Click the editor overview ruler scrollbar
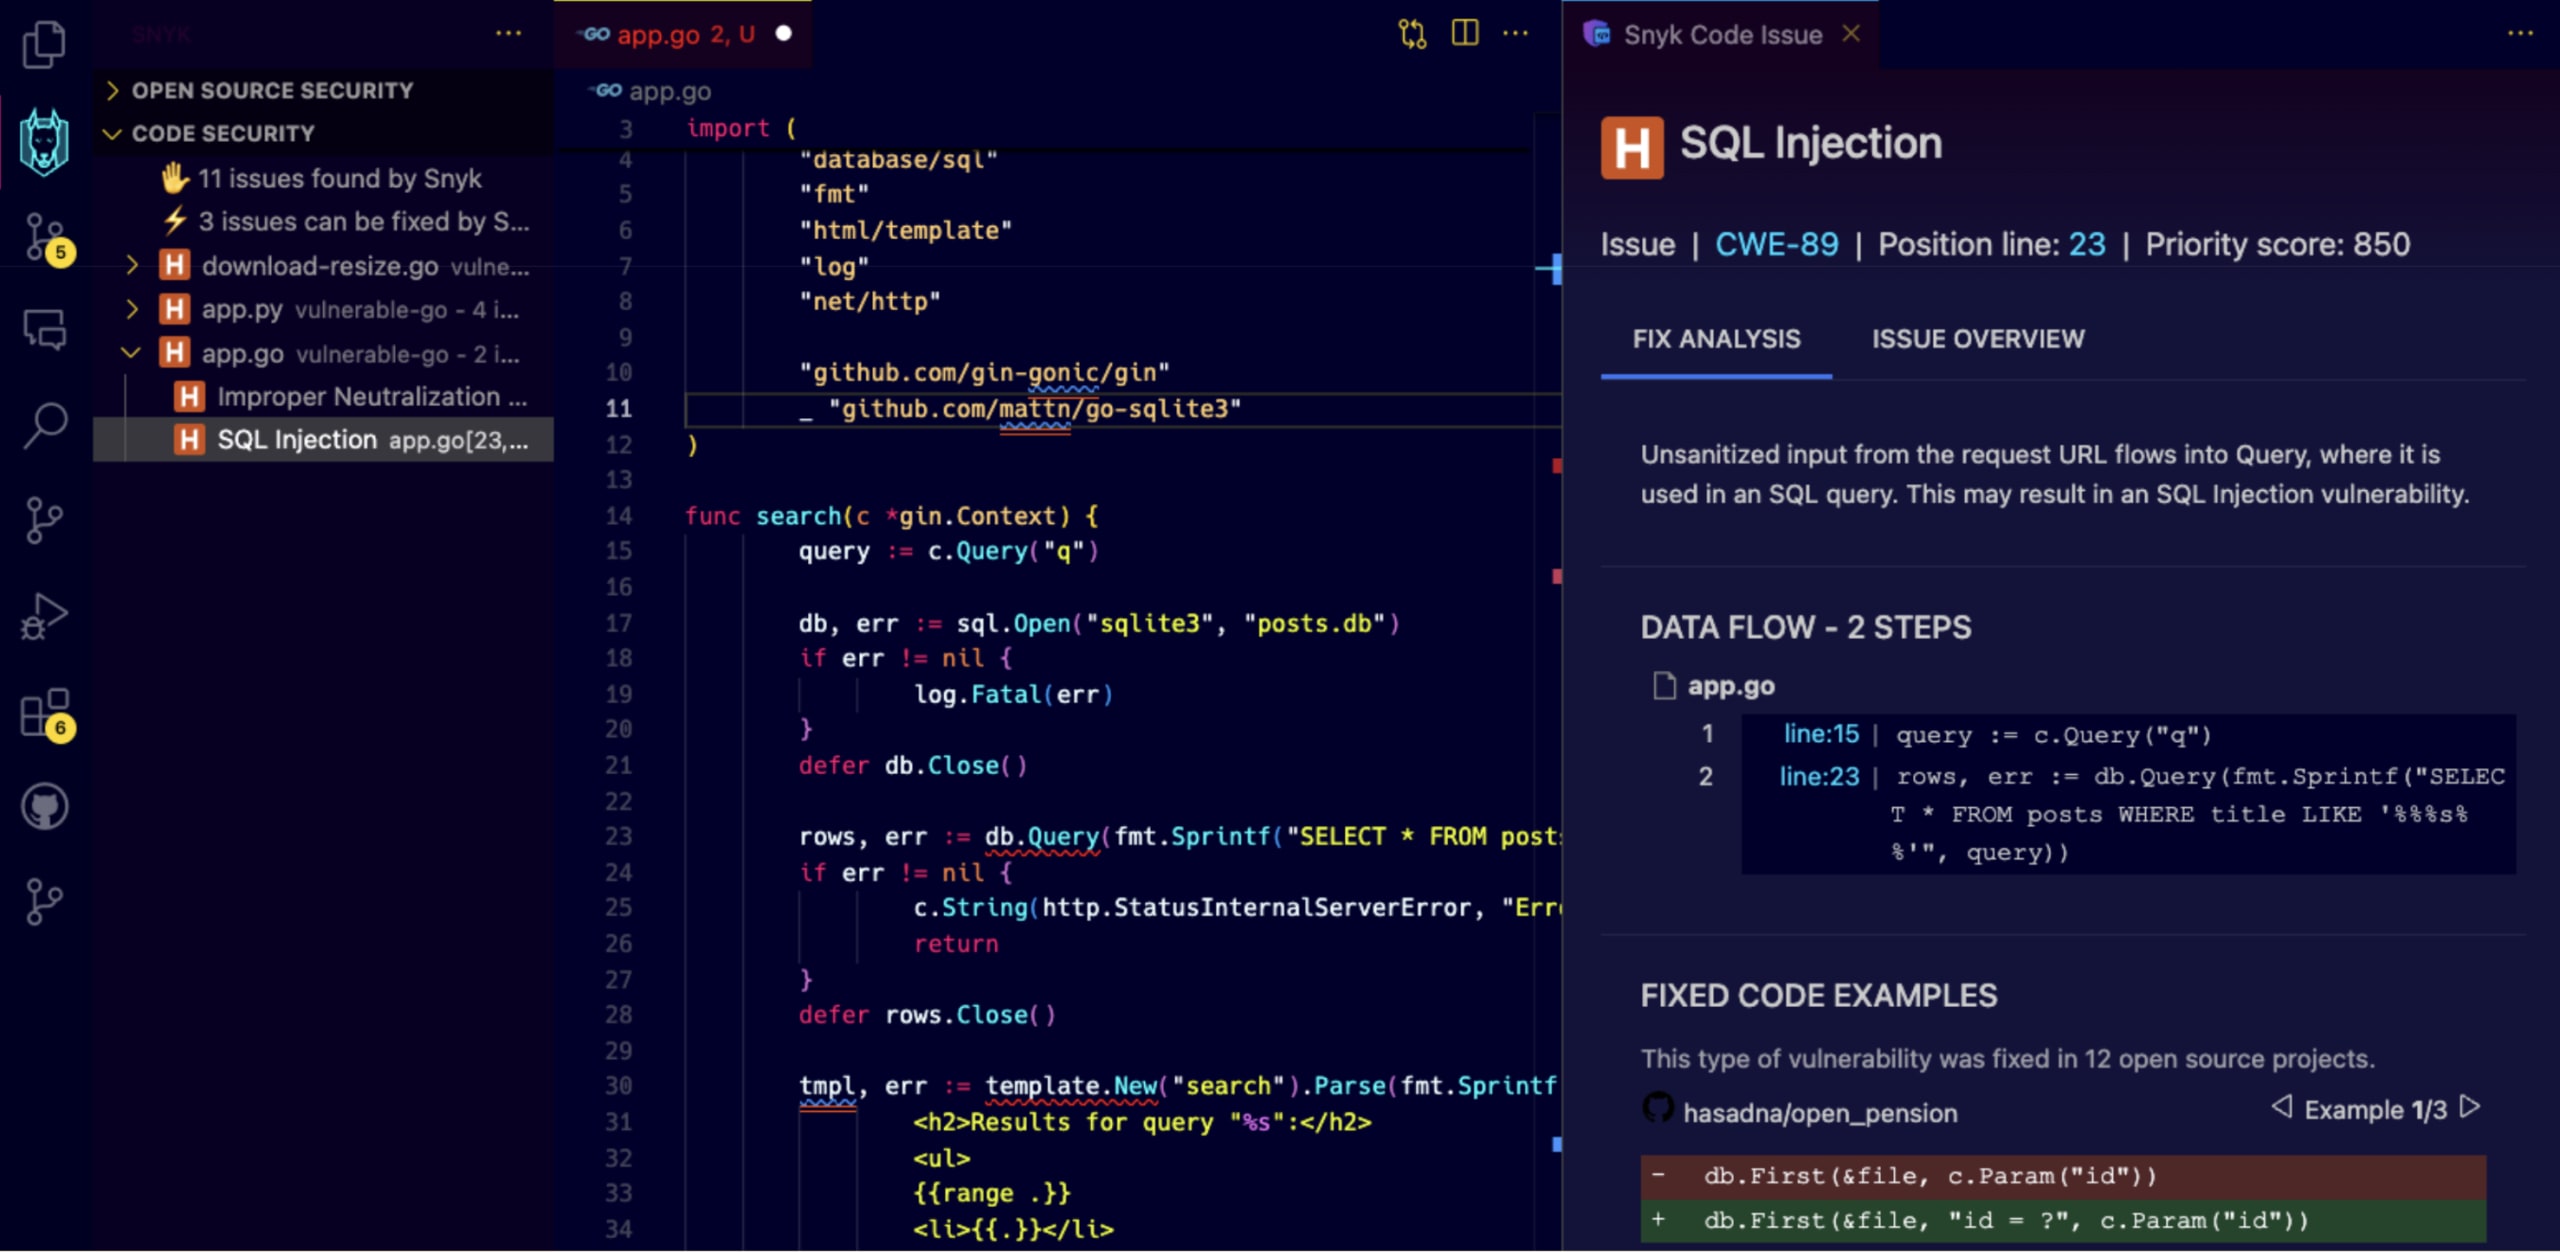 pyautogui.click(x=1549, y=680)
